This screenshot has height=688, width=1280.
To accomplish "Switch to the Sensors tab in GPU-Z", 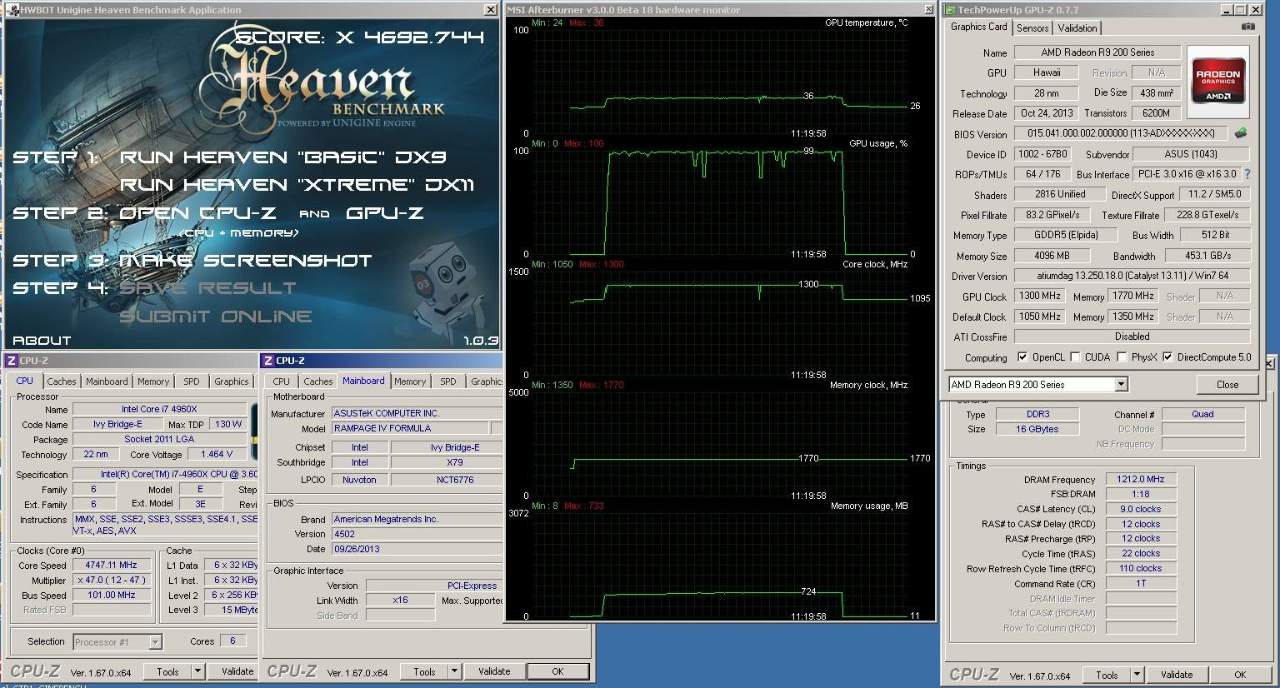I will pos(1033,28).
